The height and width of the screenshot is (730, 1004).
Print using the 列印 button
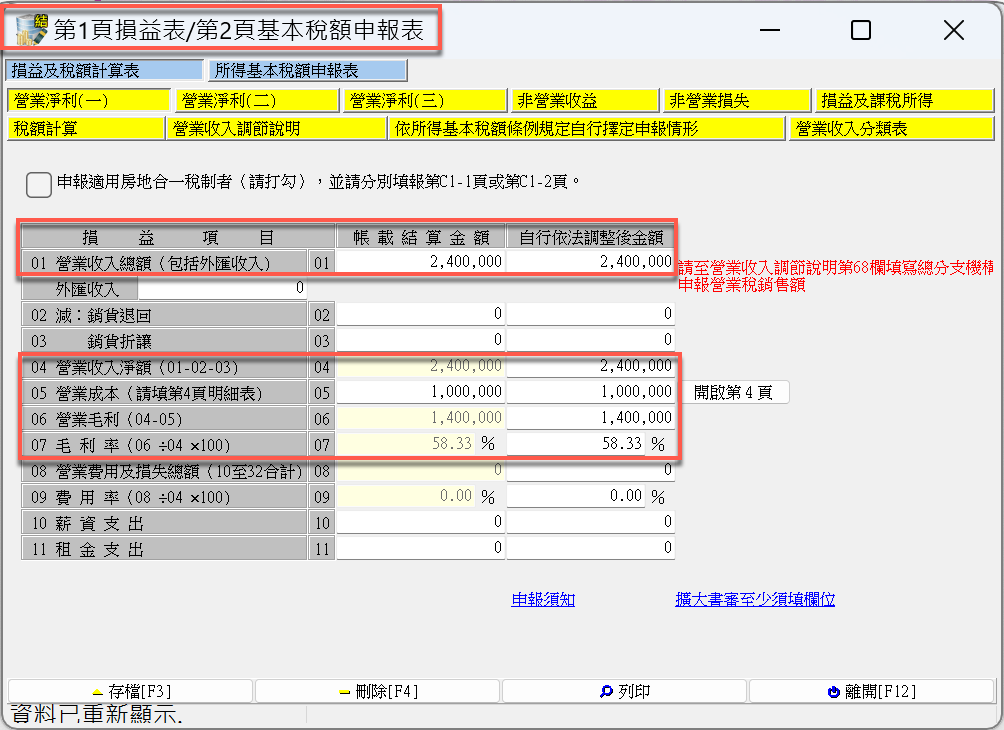[x=624, y=692]
